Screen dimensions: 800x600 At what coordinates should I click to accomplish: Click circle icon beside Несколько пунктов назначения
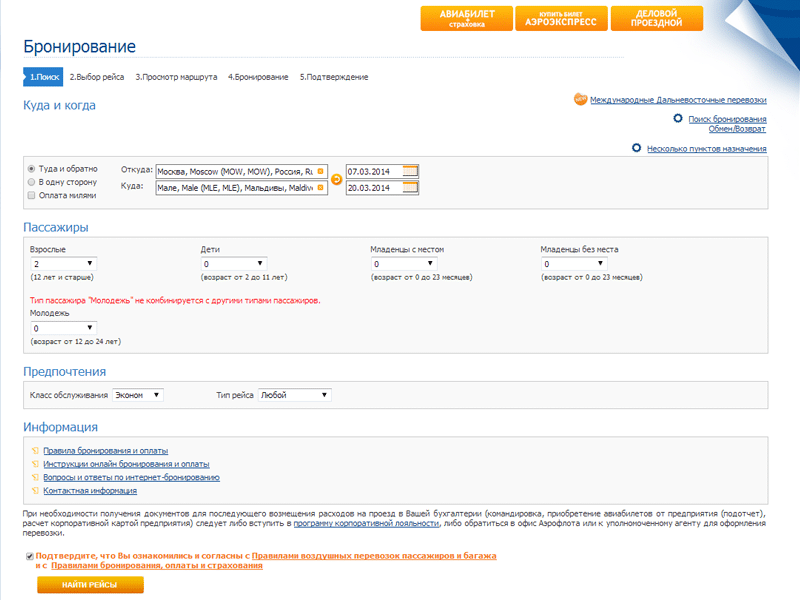[636, 148]
